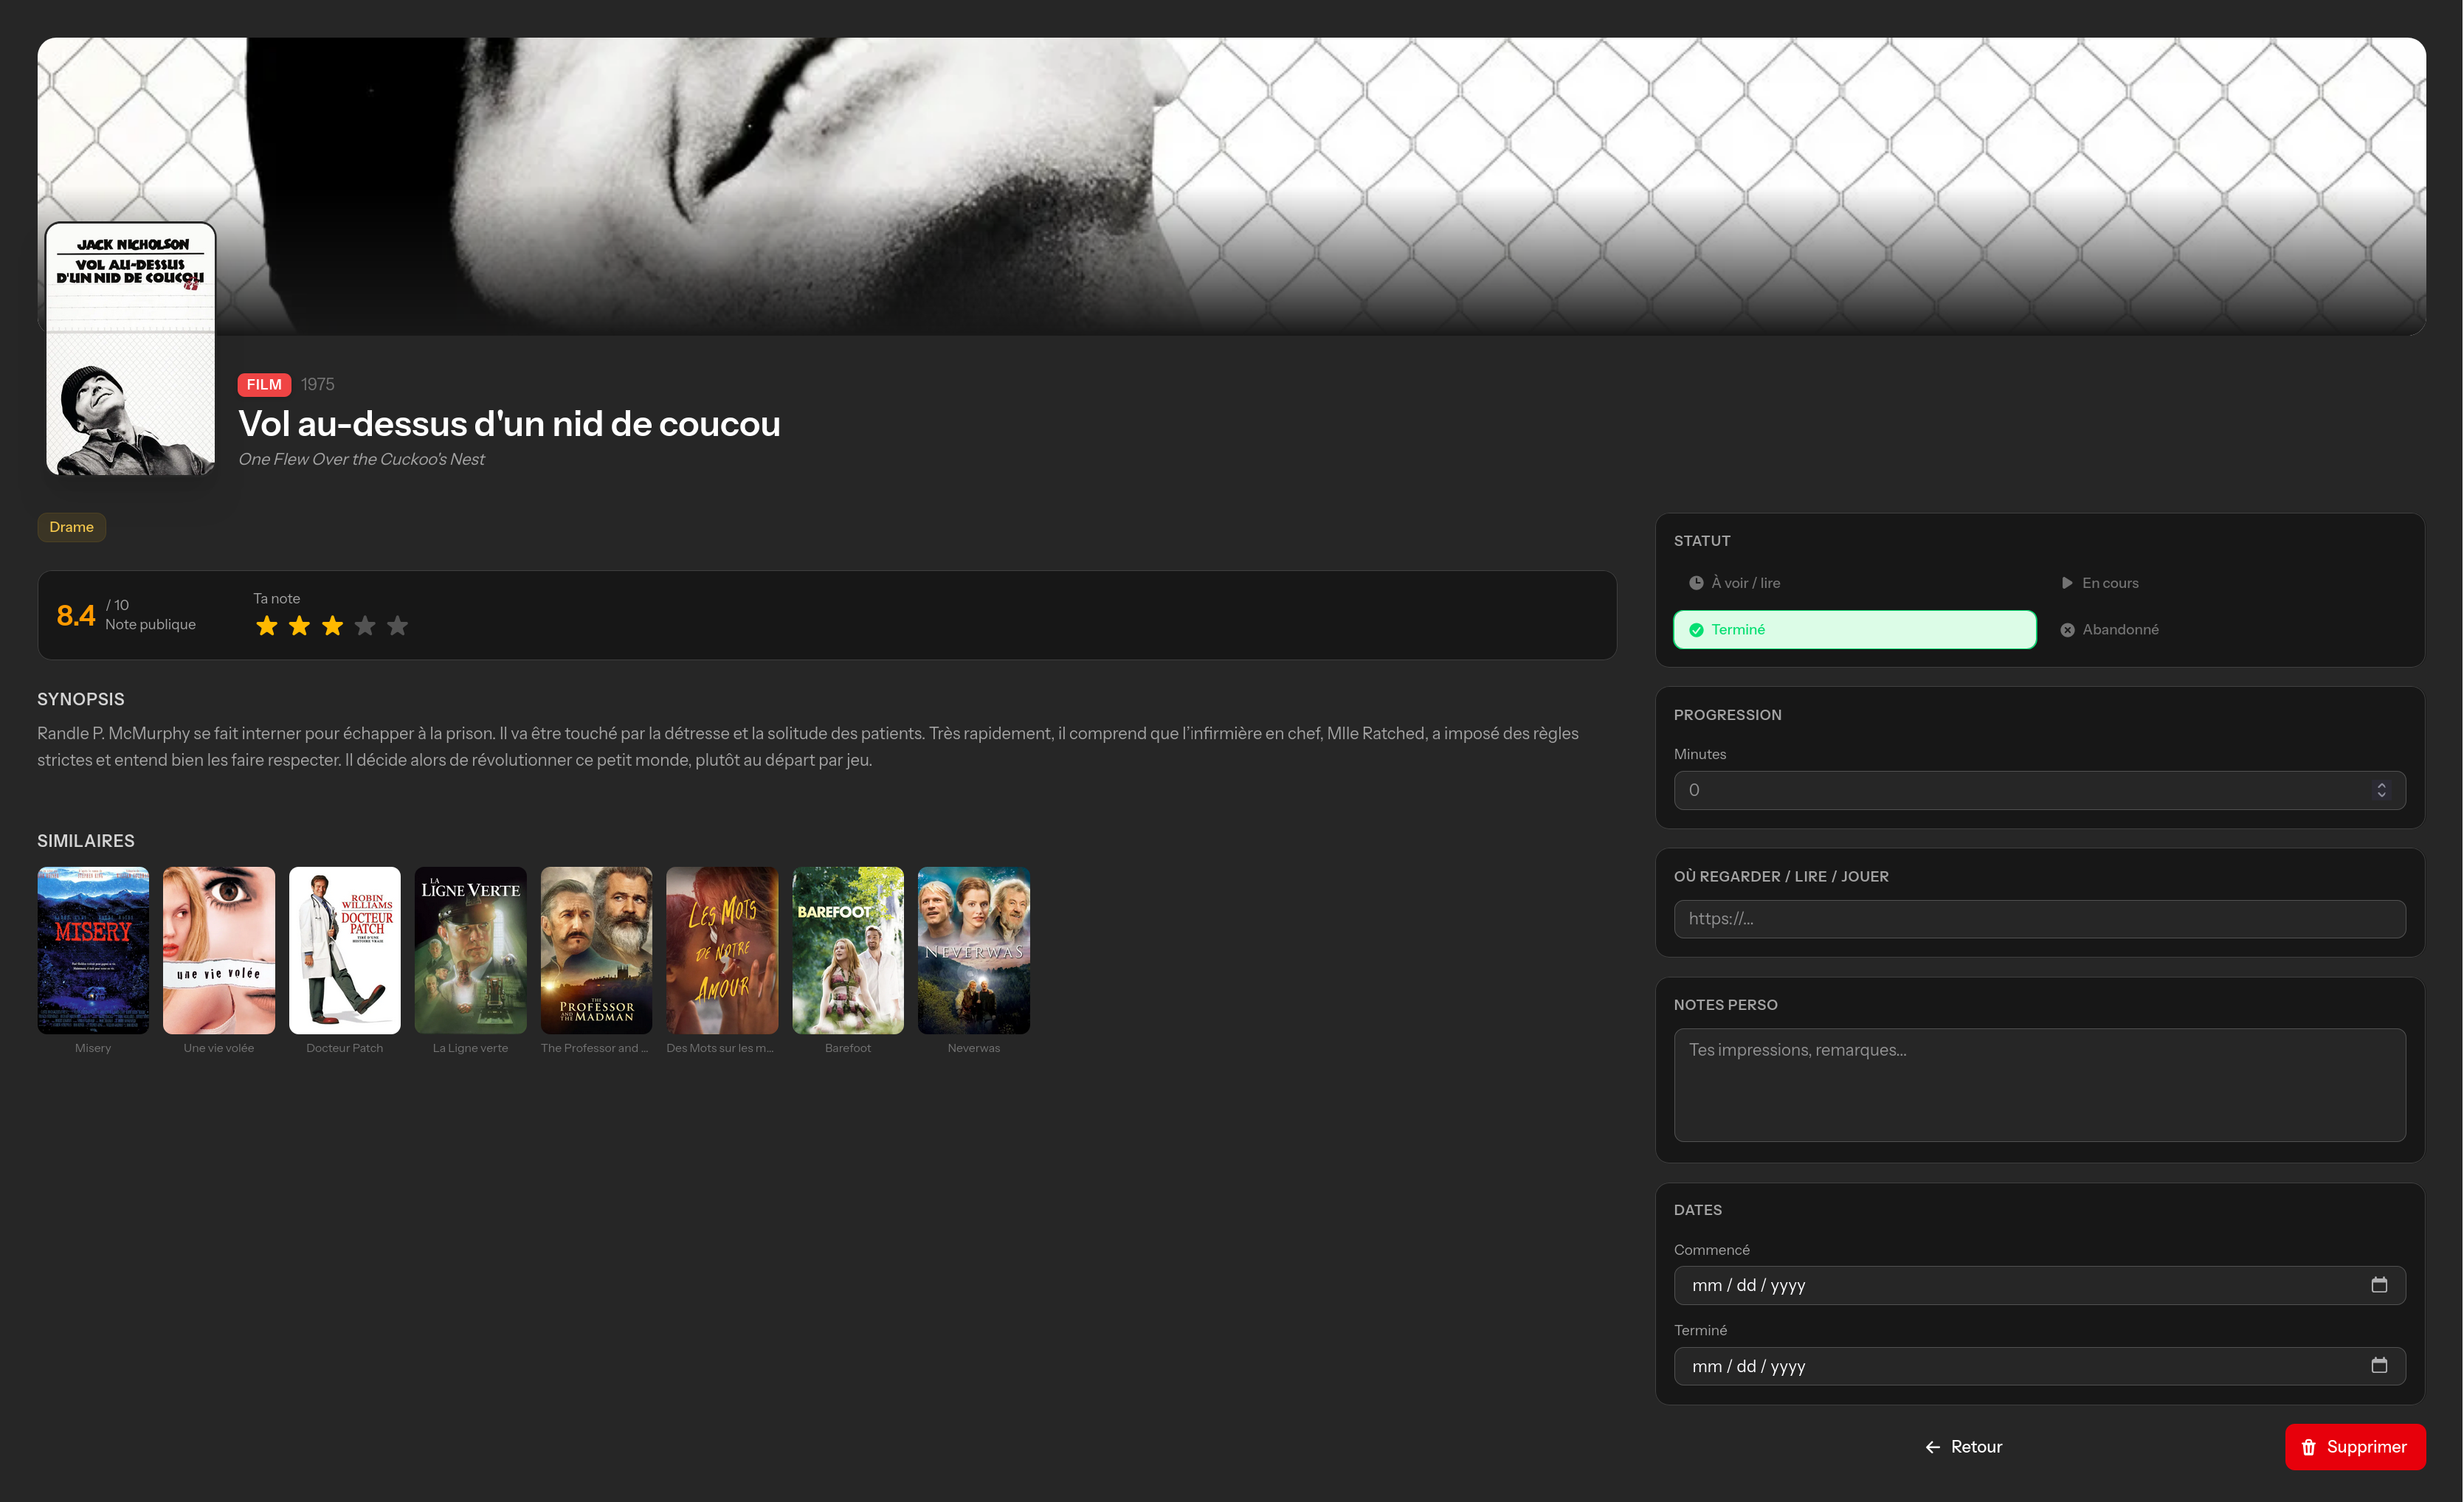Click the X icon next to "Abandonné"
This screenshot has width=2464, height=1502.
click(x=2068, y=629)
